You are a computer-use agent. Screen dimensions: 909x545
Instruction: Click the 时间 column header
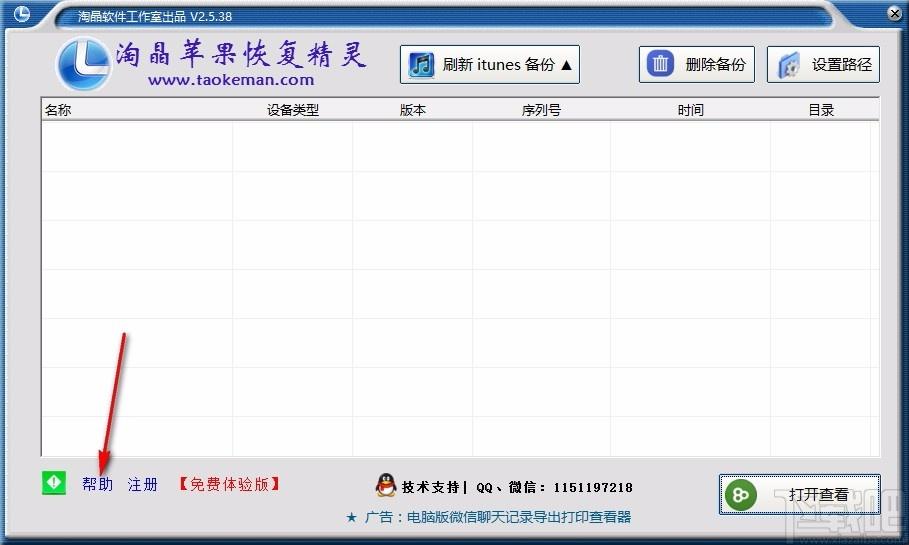(690, 110)
